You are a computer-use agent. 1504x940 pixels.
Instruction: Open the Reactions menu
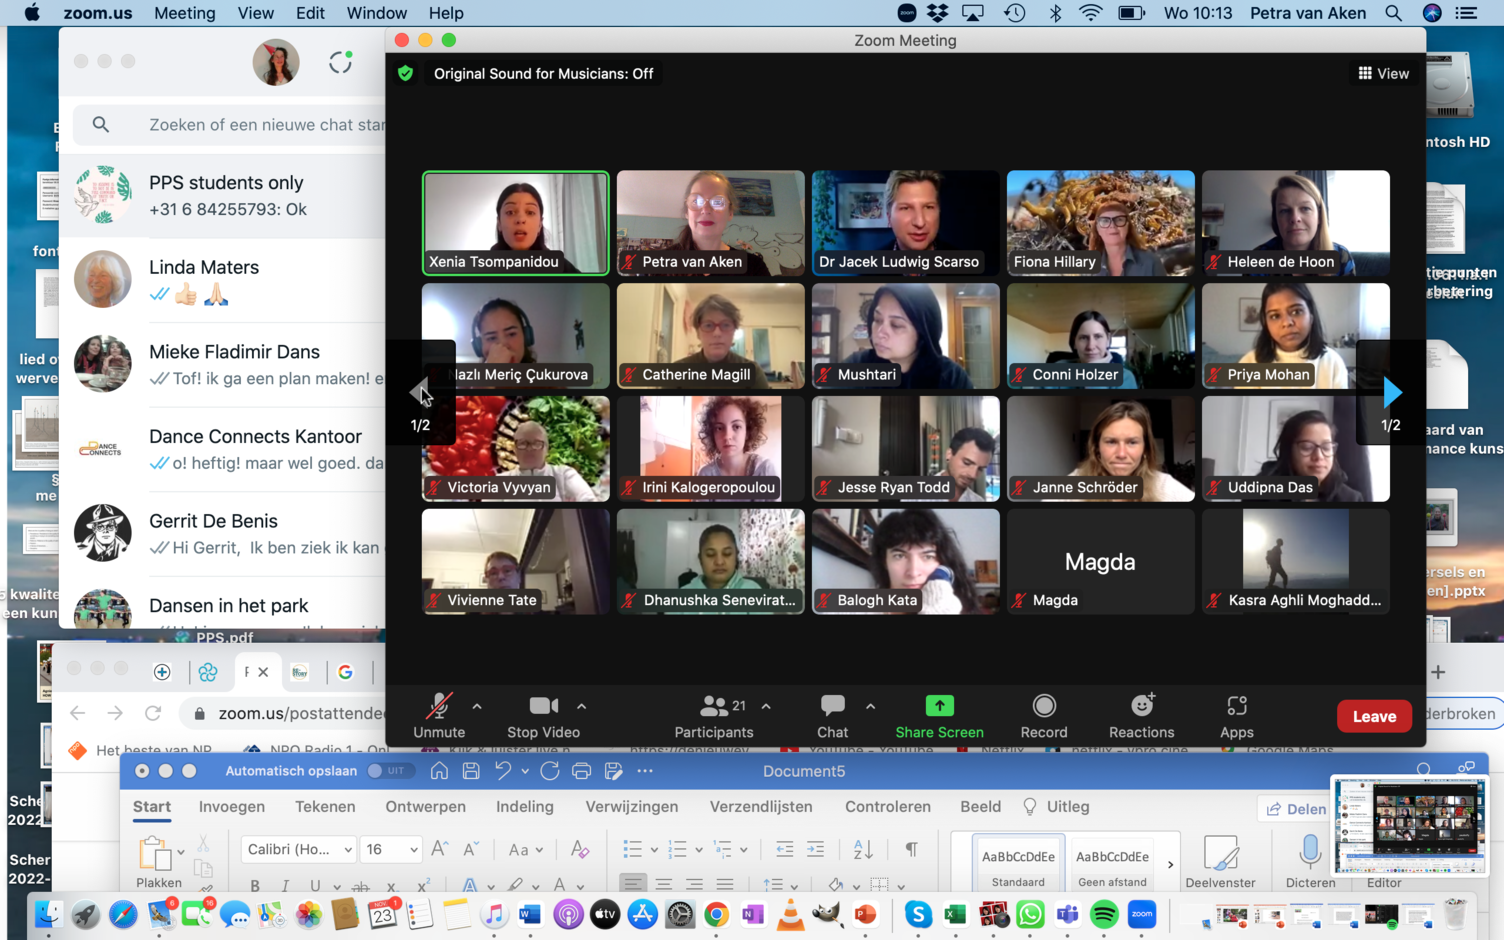pos(1141,716)
